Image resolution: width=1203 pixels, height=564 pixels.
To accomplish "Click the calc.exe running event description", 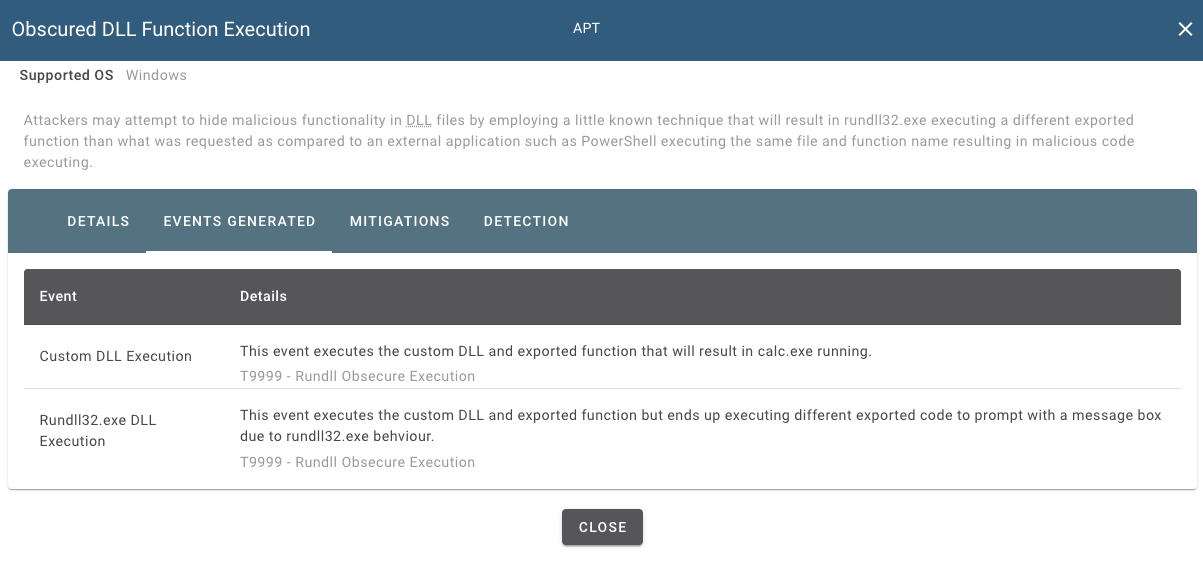I will click(x=556, y=351).
